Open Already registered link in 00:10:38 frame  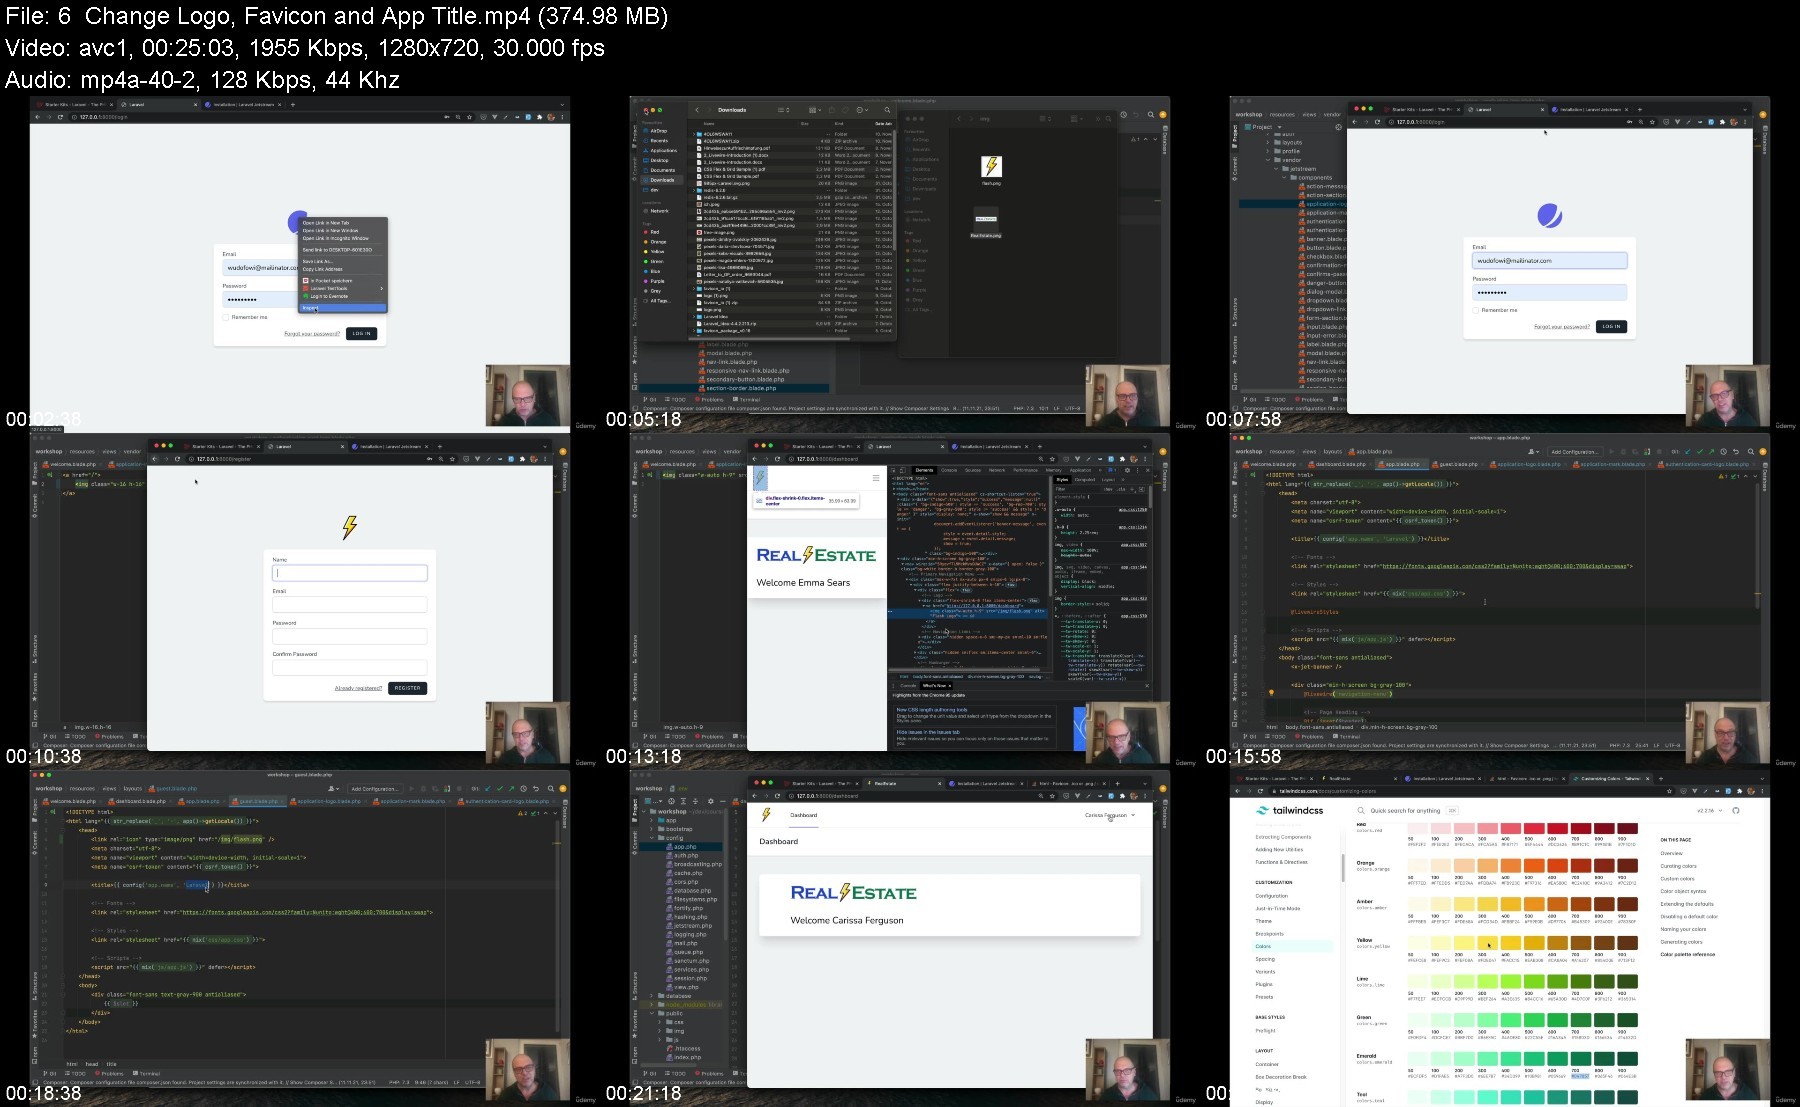(358, 688)
